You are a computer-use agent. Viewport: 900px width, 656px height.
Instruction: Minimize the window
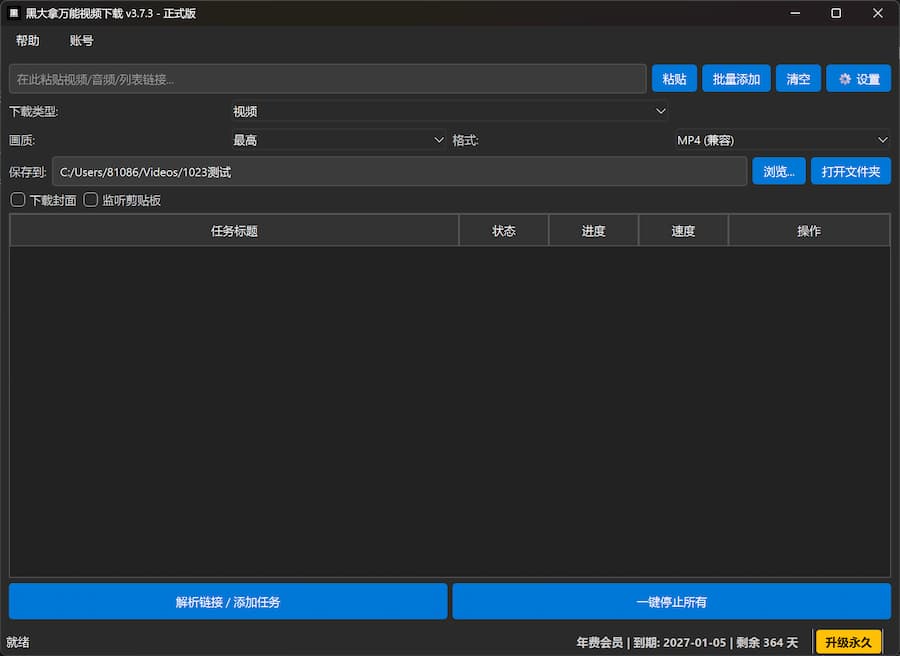click(x=795, y=13)
